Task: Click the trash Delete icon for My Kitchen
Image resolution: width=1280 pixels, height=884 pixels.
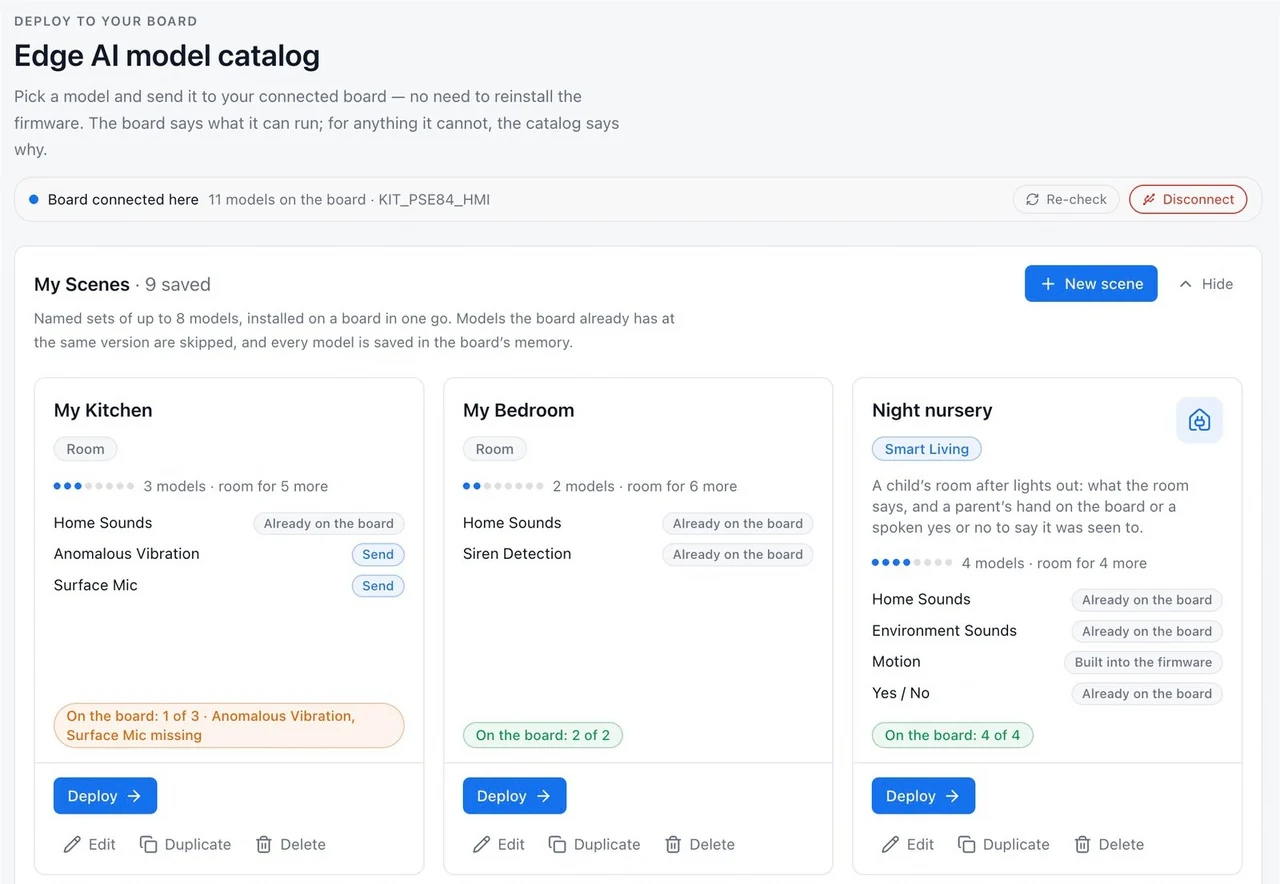Action: coord(264,844)
